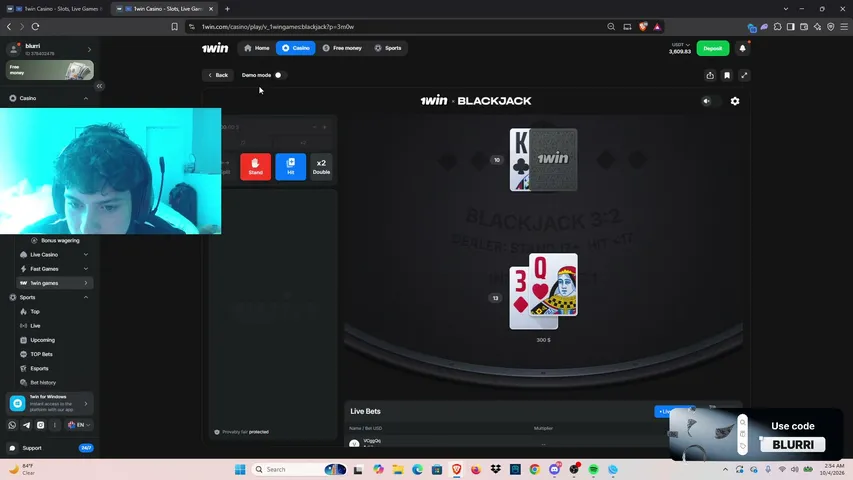Open the notifications bell
Screen dimensions: 853x480
pyautogui.click(x=743, y=48)
